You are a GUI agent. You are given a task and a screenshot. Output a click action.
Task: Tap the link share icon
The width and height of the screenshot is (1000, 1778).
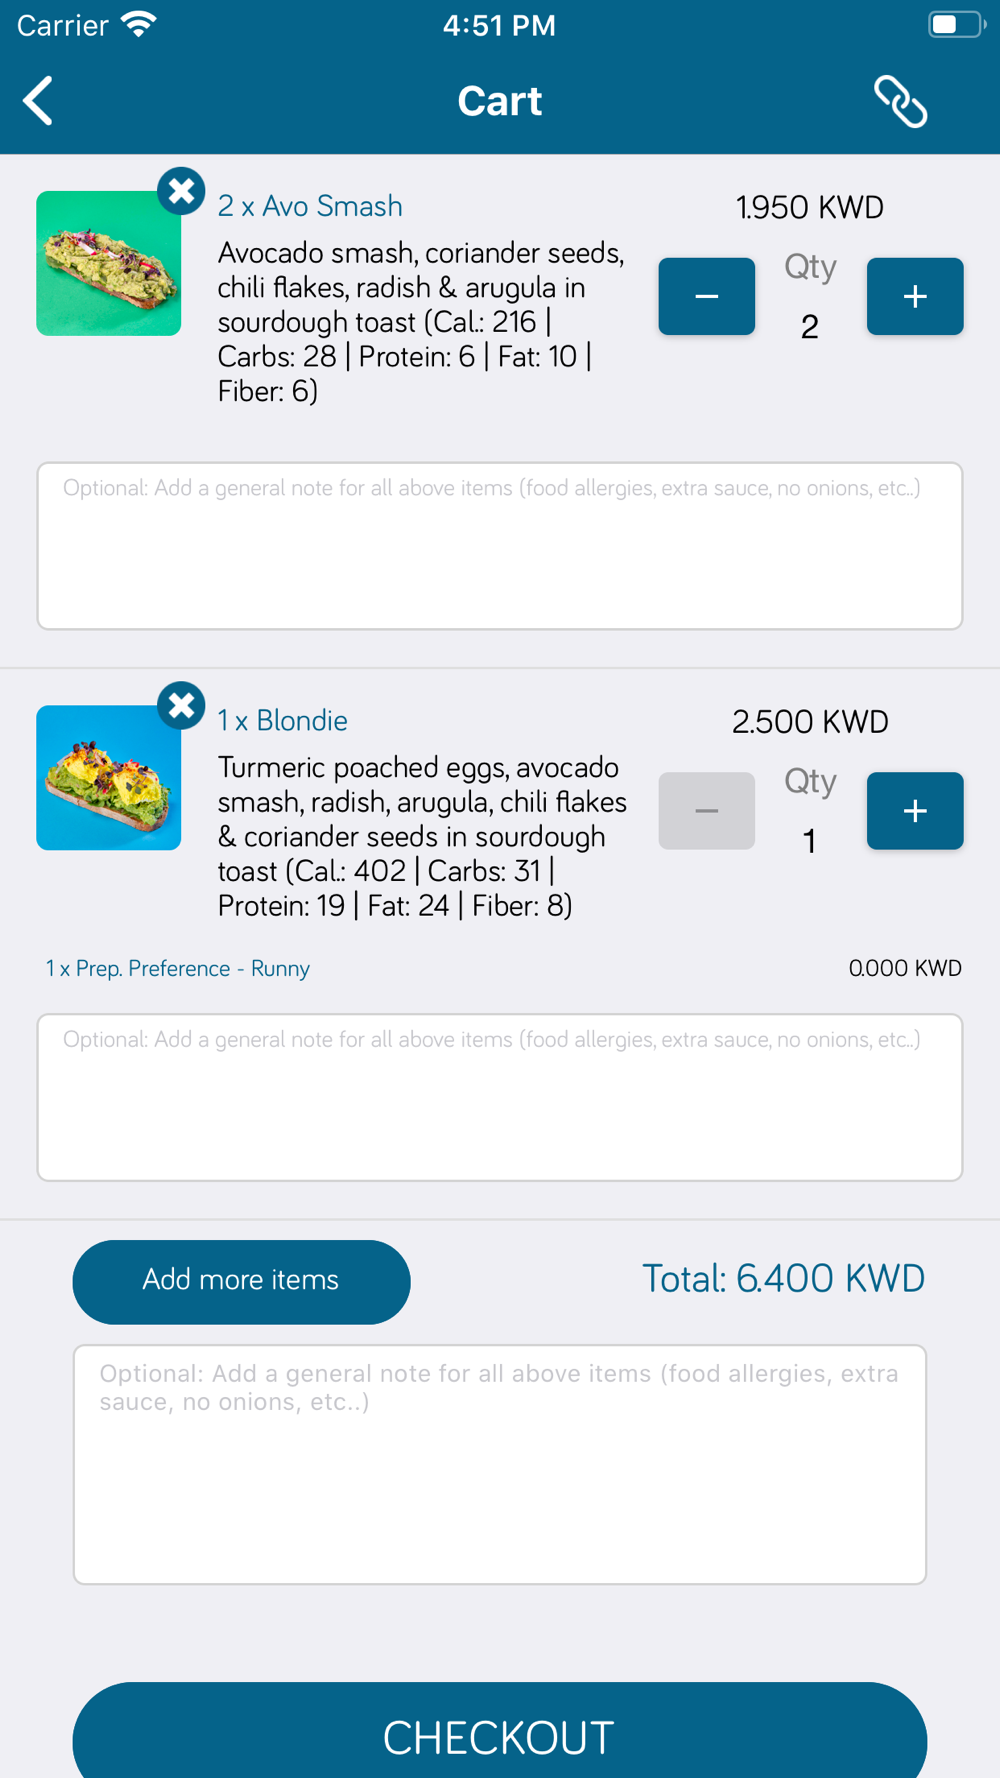pos(901,101)
